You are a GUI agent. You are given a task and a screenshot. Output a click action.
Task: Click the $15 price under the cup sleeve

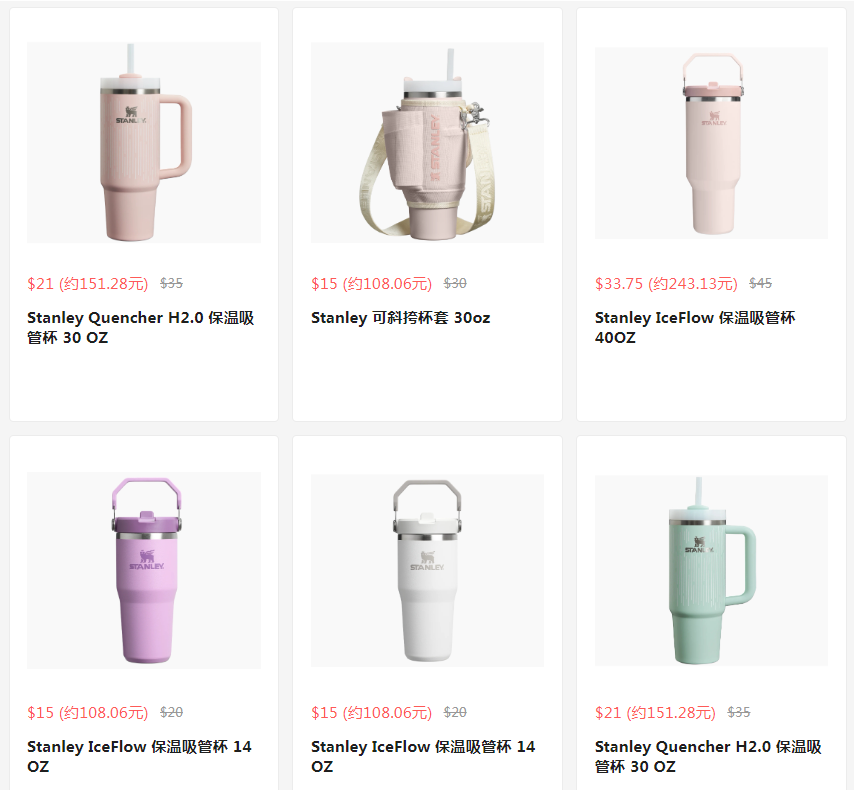371,284
